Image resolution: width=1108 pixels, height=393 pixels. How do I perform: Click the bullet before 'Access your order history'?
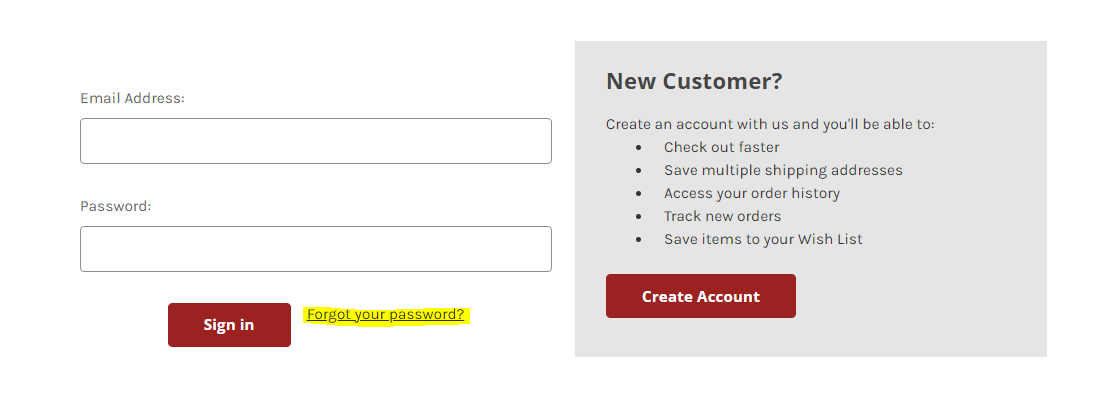pos(639,194)
